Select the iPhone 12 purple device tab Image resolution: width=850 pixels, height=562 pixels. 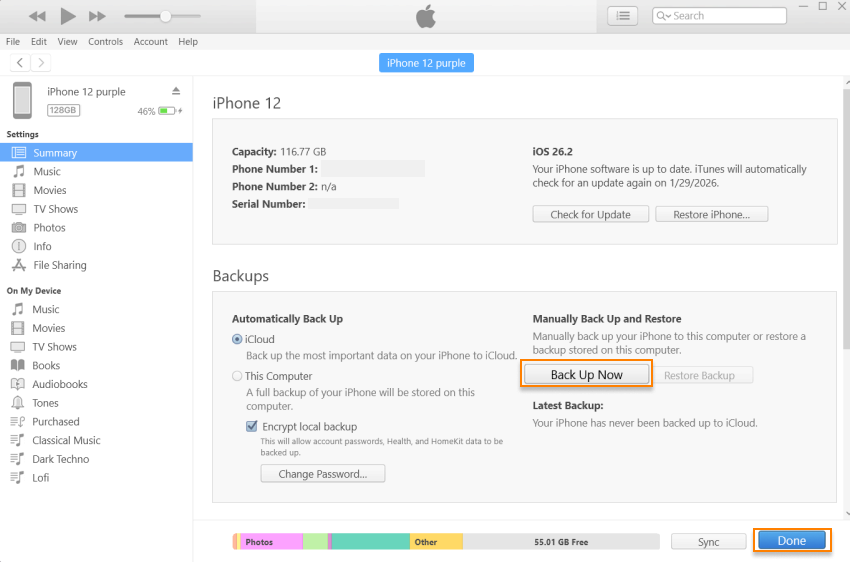point(426,63)
